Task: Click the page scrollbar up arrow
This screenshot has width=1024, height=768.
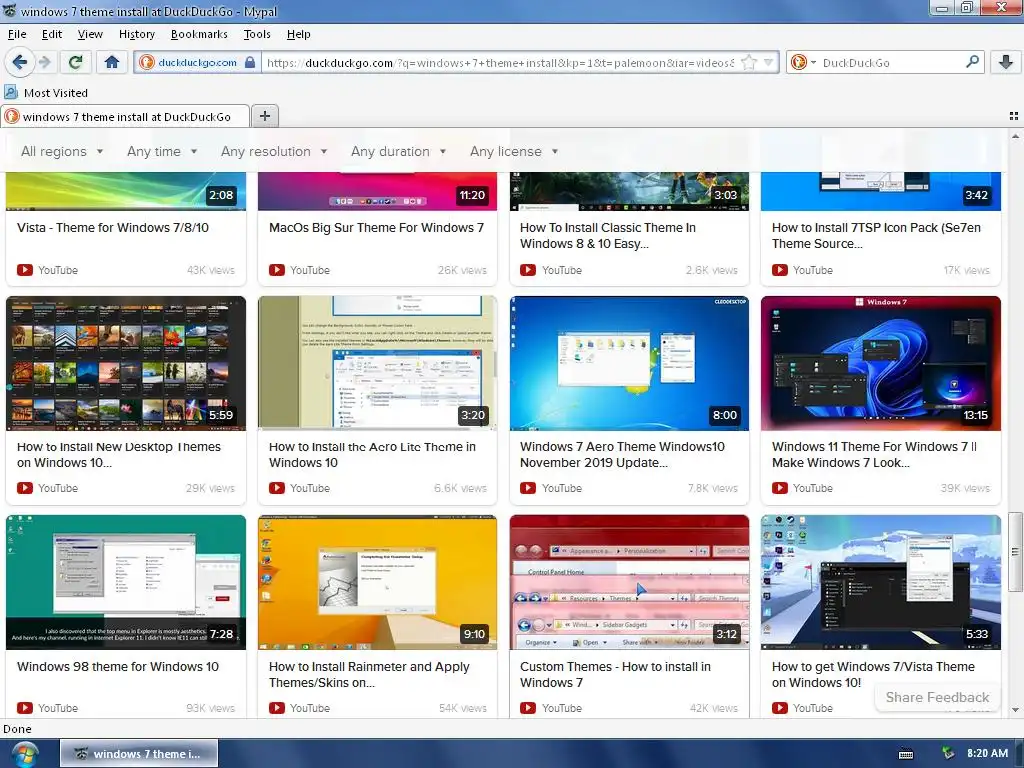Action: (x=1016, y=136)
